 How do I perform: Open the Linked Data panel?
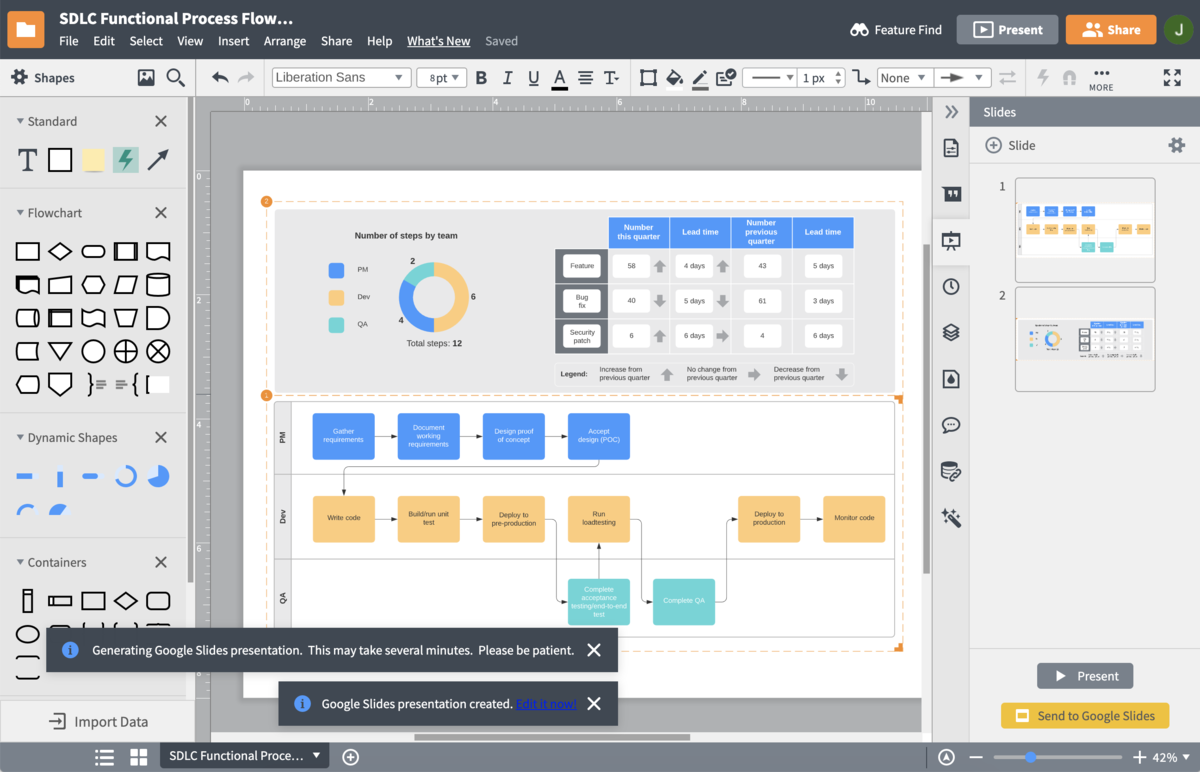point(951,471)
